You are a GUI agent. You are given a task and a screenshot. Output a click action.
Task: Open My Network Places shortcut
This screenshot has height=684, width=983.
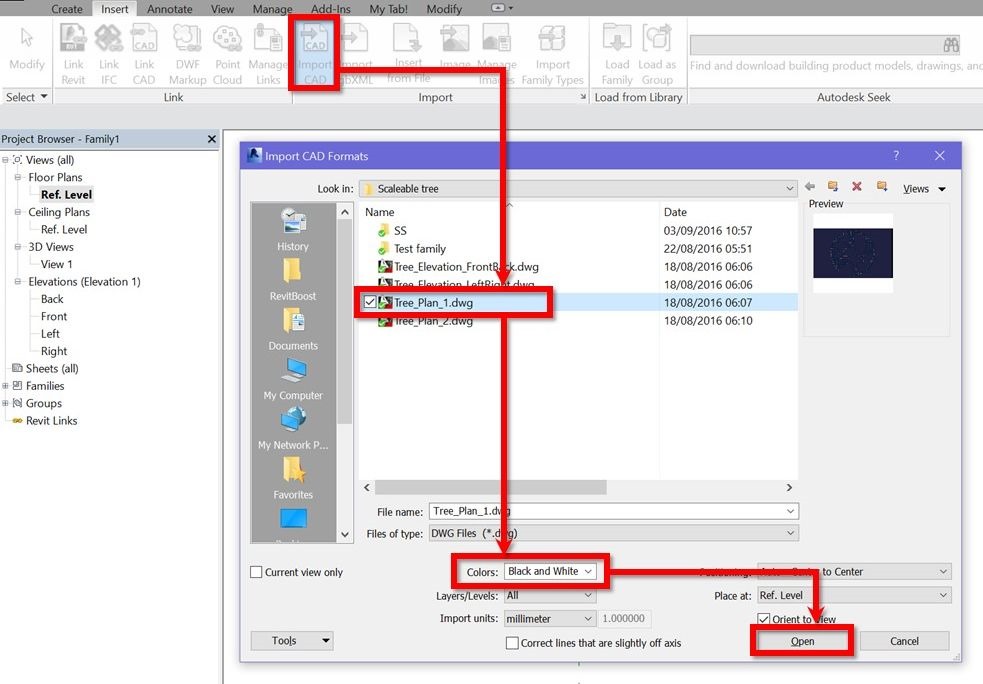(x=293, y=428)
